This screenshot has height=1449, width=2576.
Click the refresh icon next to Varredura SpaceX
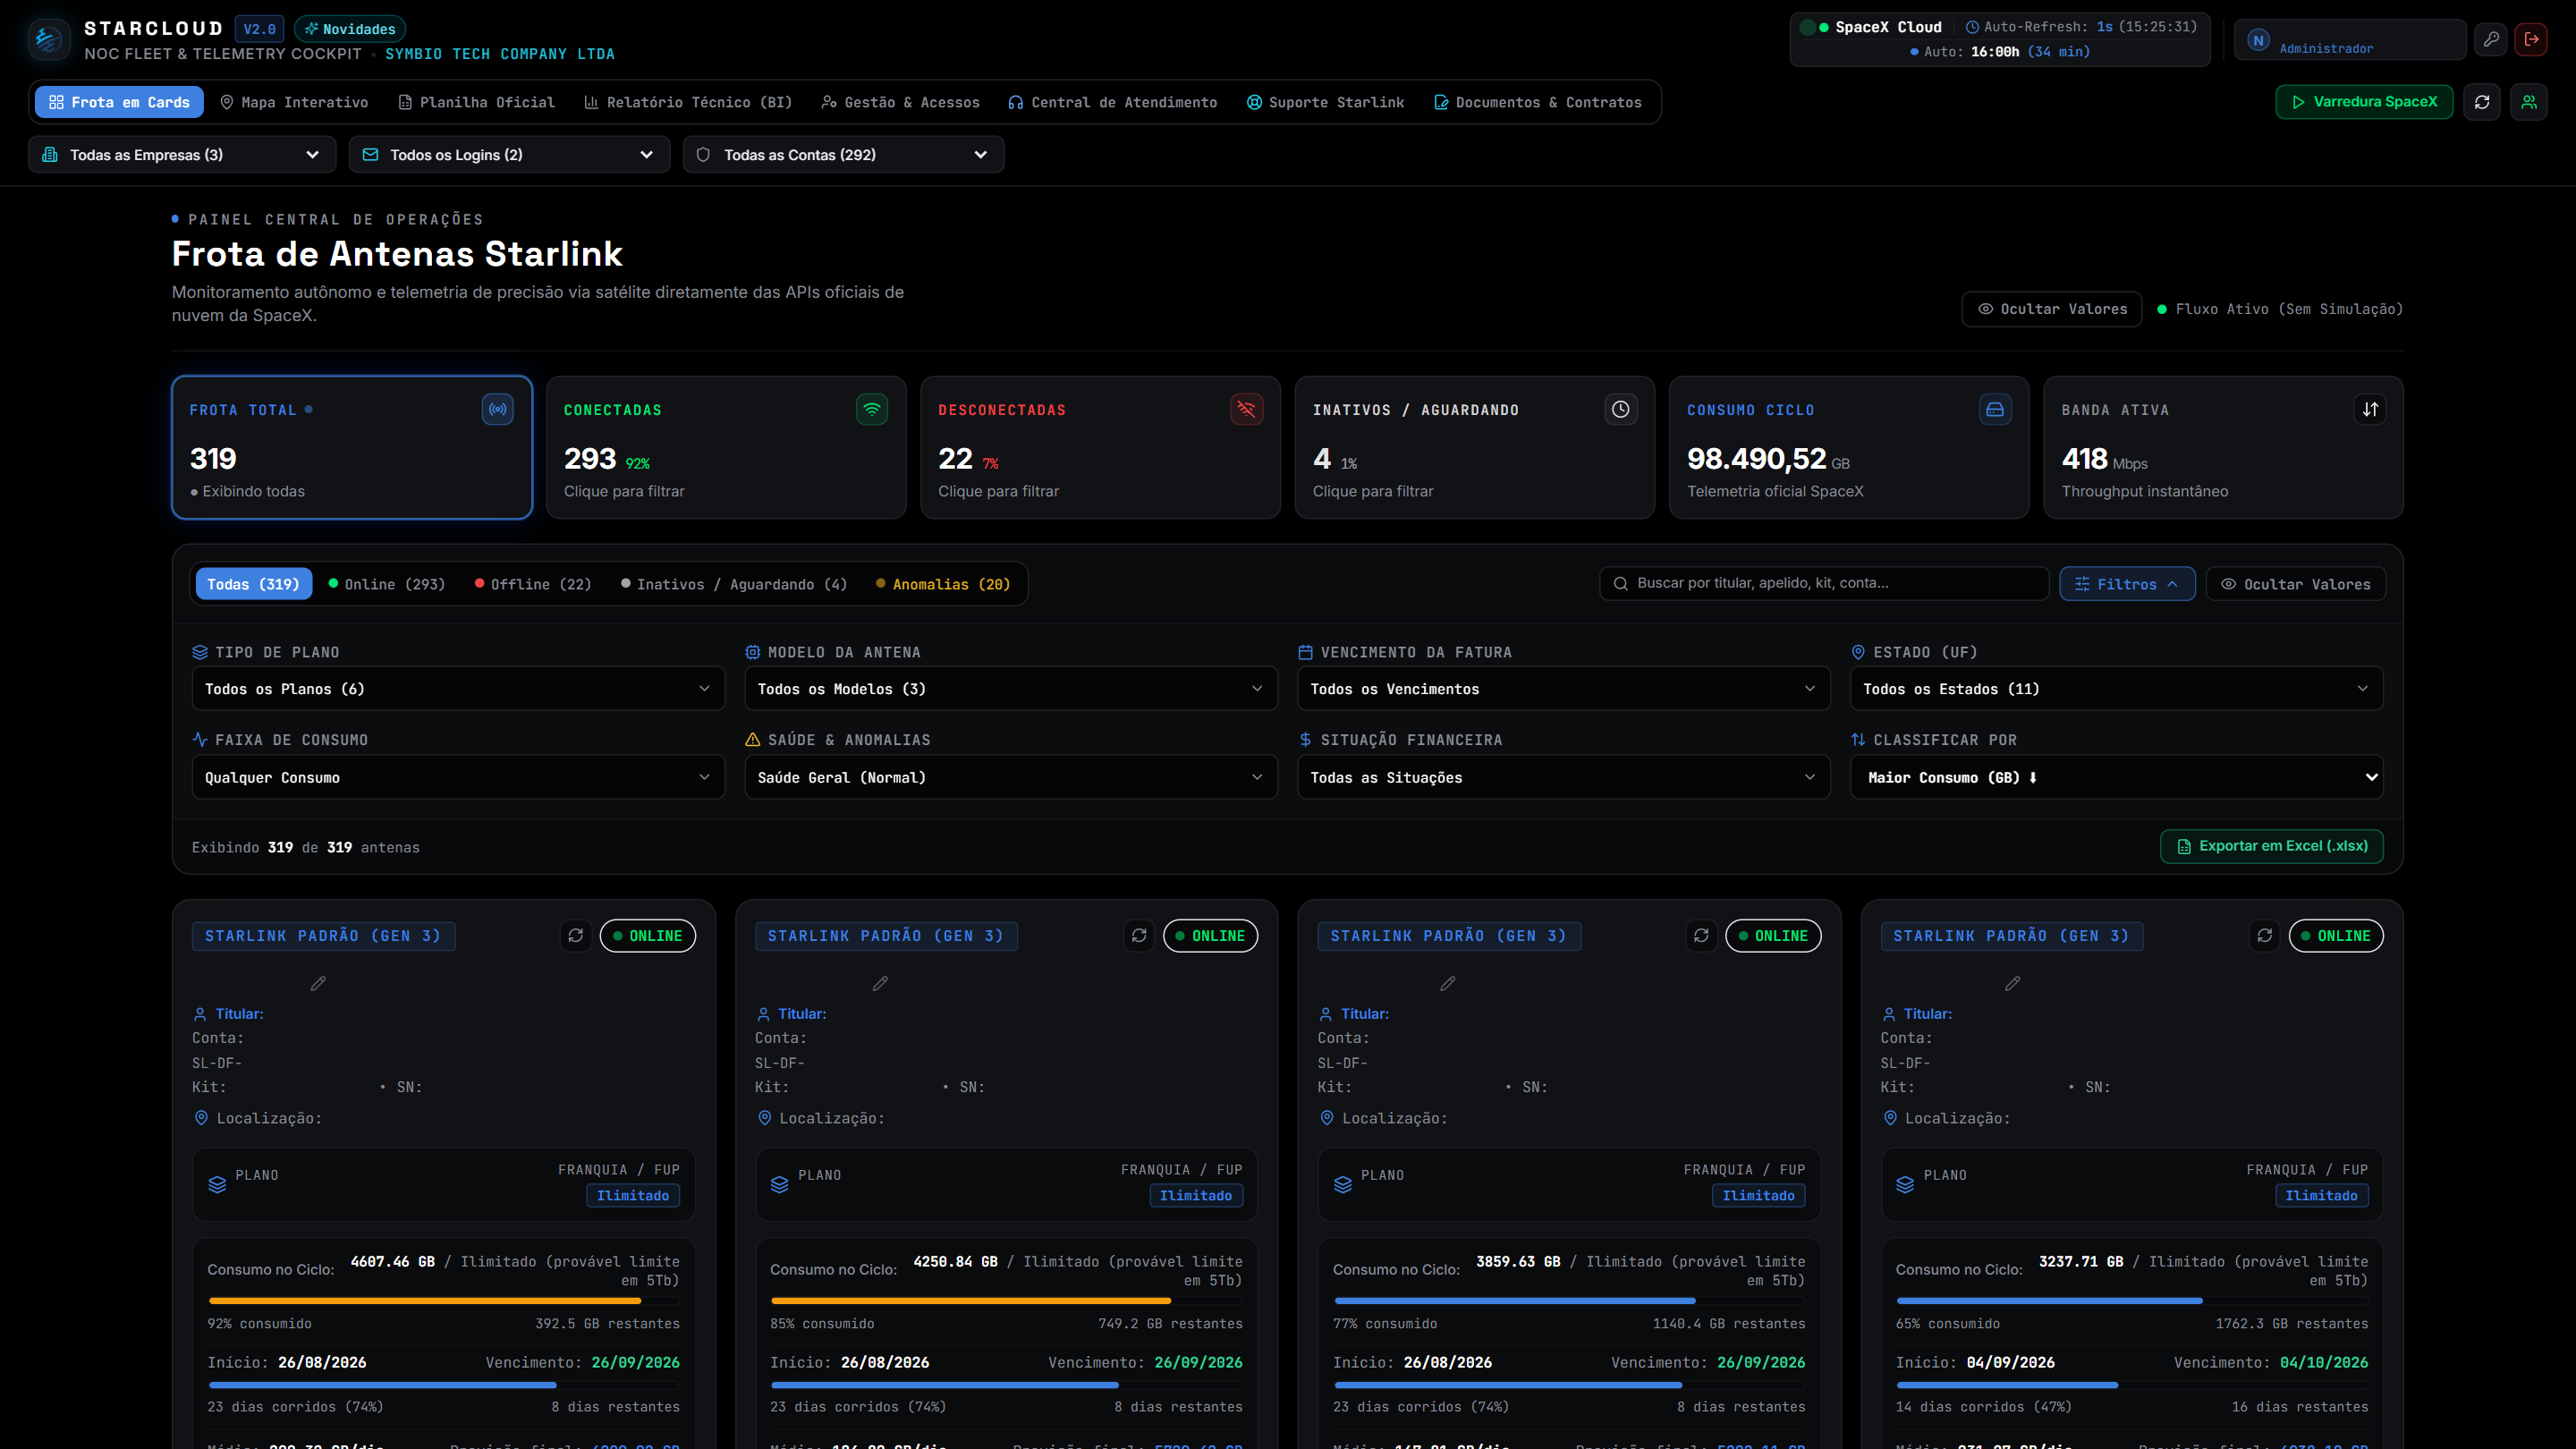[x=2482, y=102]
